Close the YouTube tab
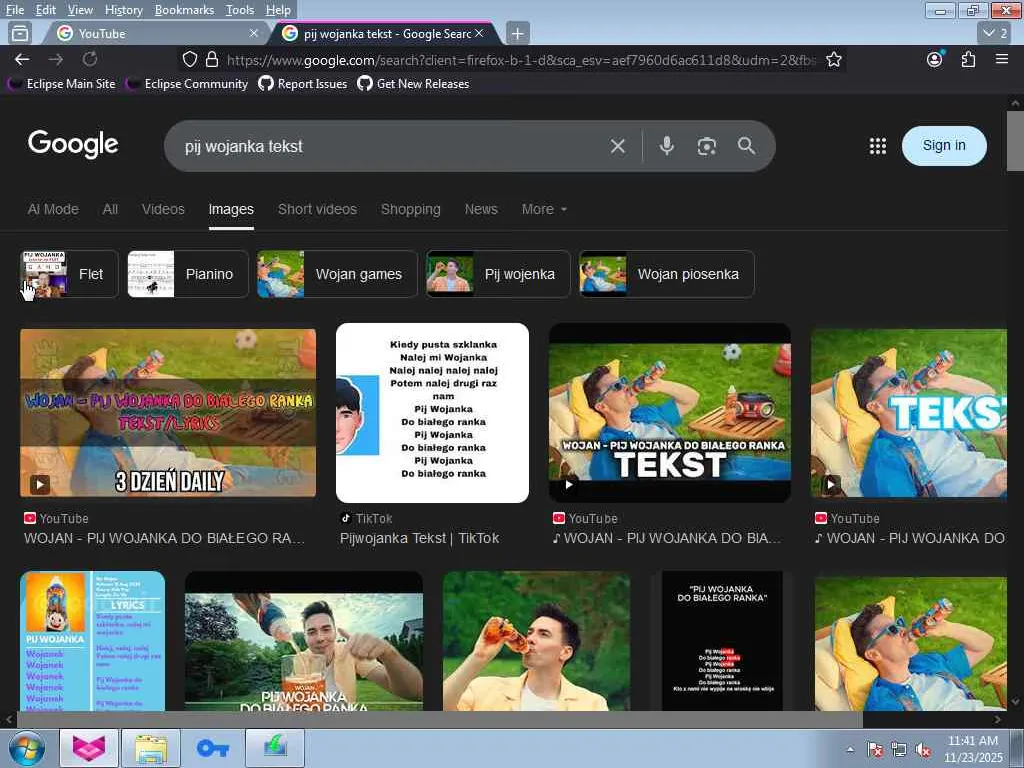Image resolution: width=1024 pixels, height=768 pixels. [x=253, y=33]
